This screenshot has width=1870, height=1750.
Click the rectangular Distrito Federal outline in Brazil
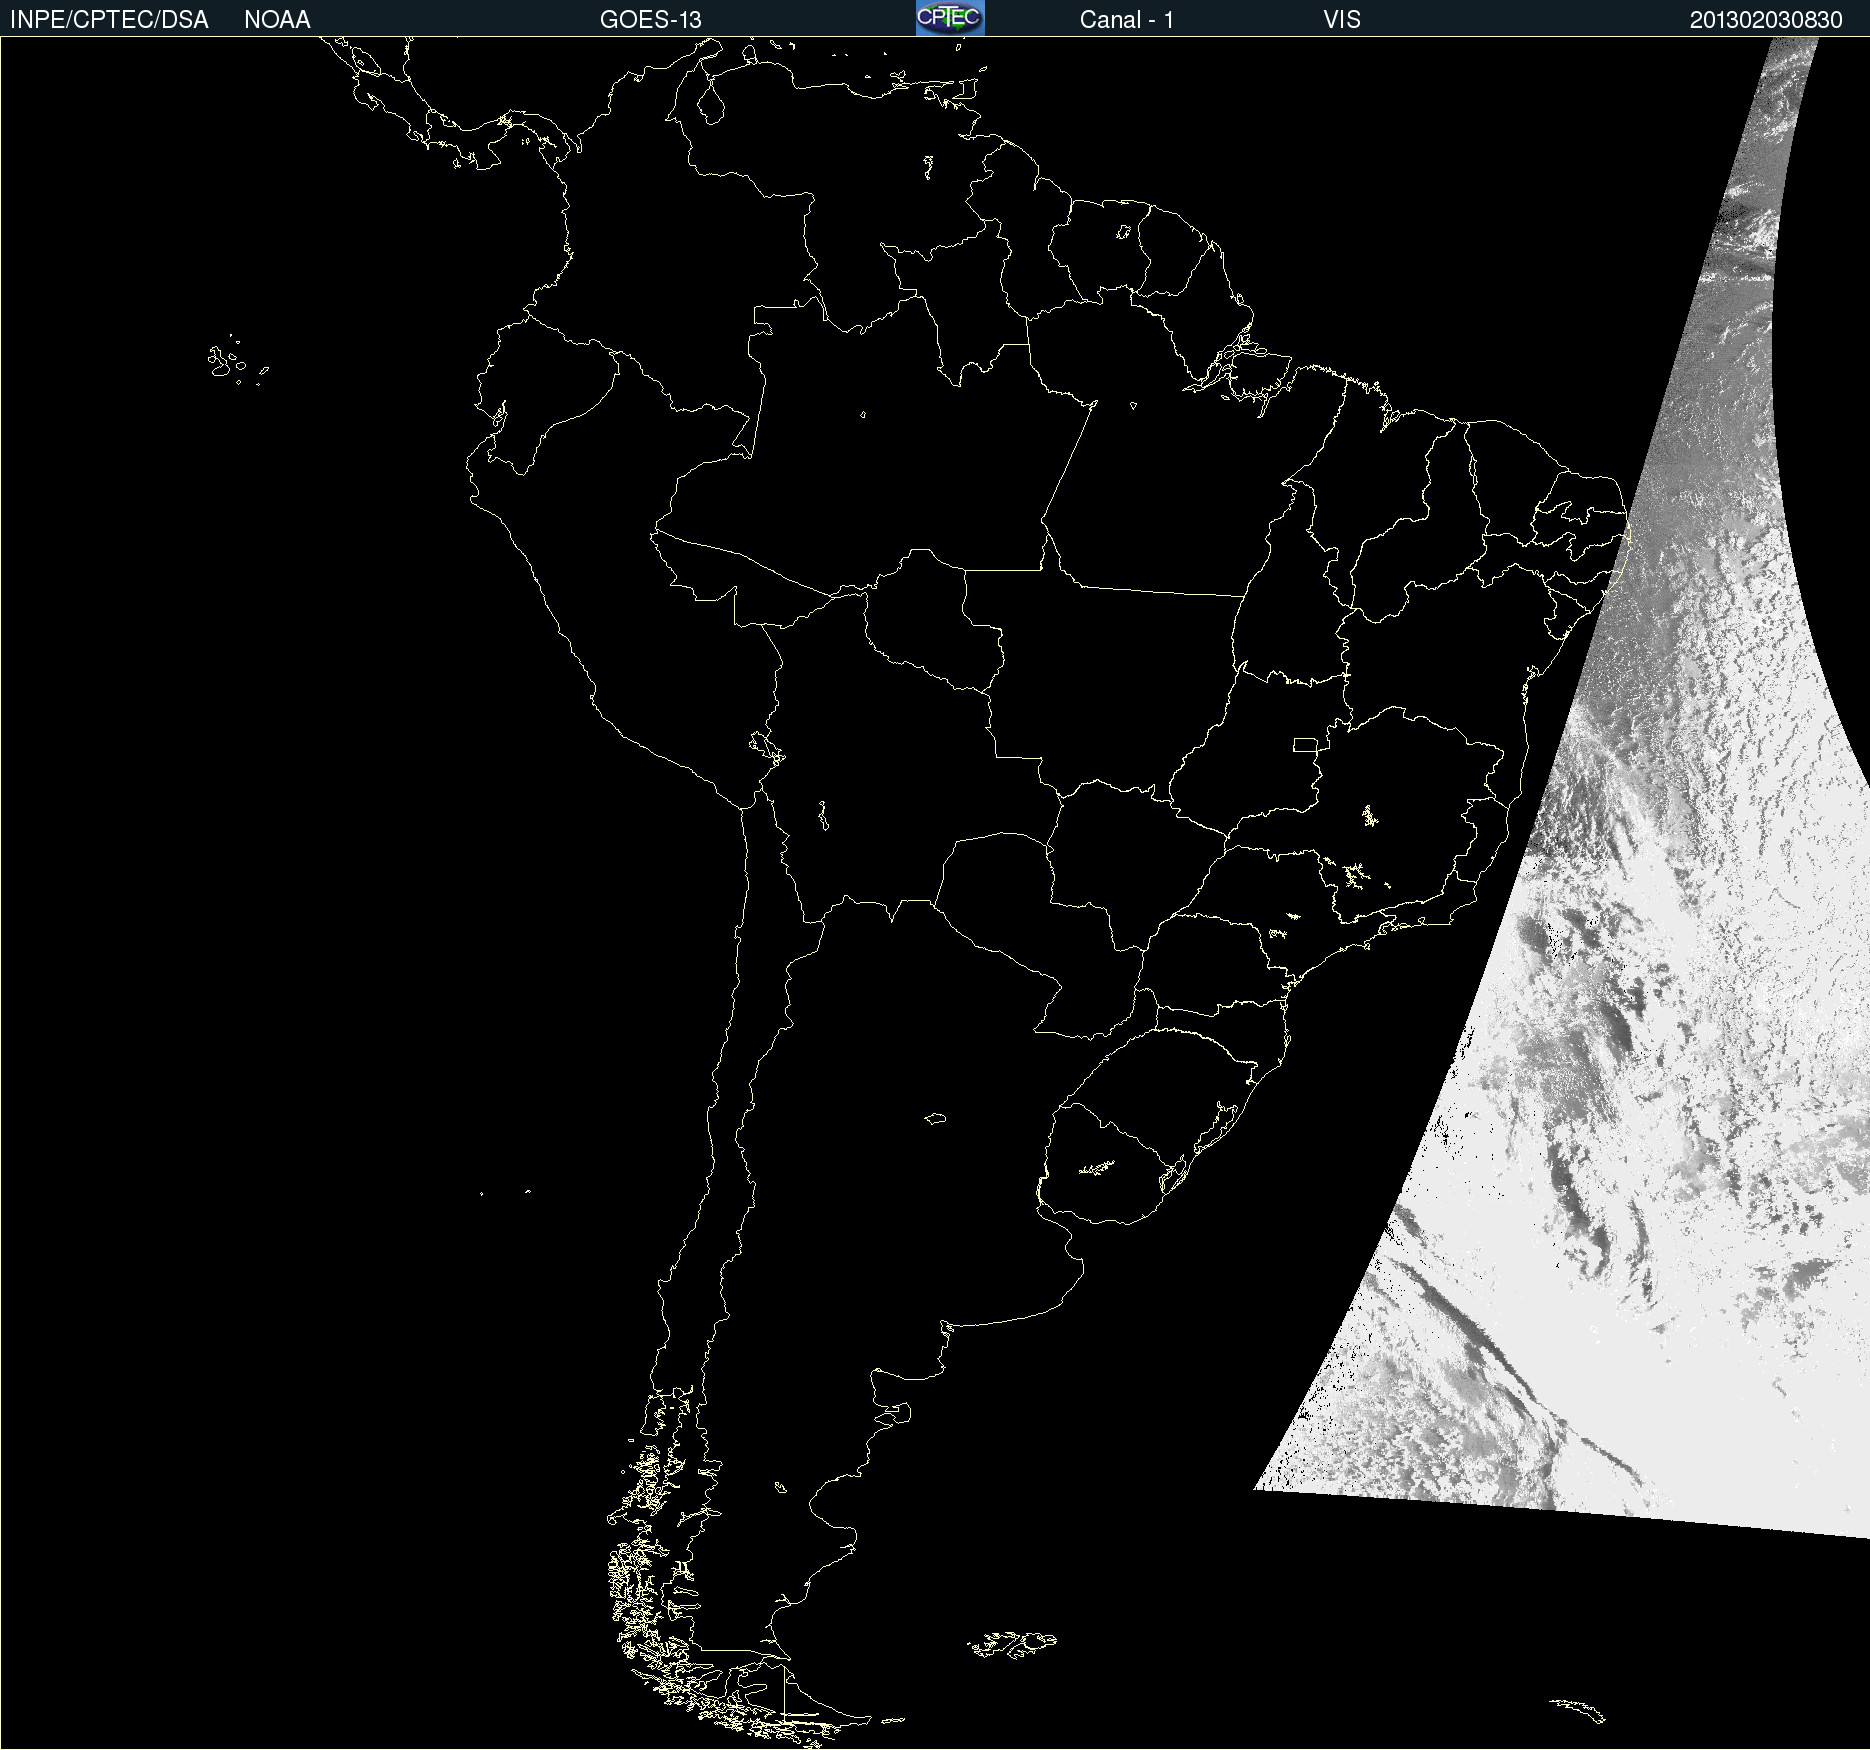[1305, 744]
